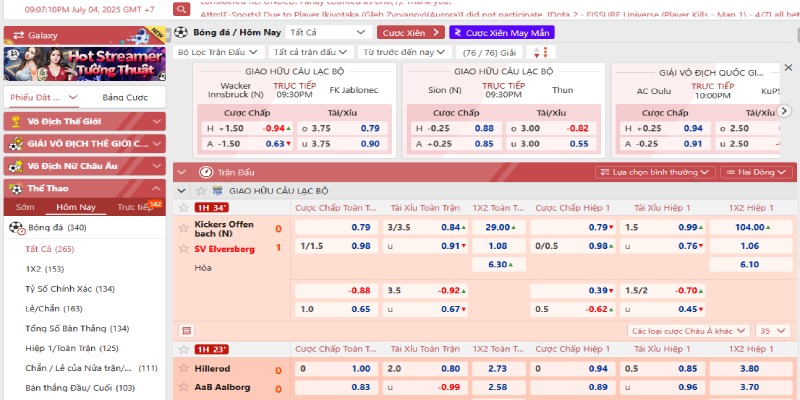Viewport: 800px width, 400px height.
Task: Click Hillerod first half 1X2 odds 3.80
Action: tap(751, 368)
